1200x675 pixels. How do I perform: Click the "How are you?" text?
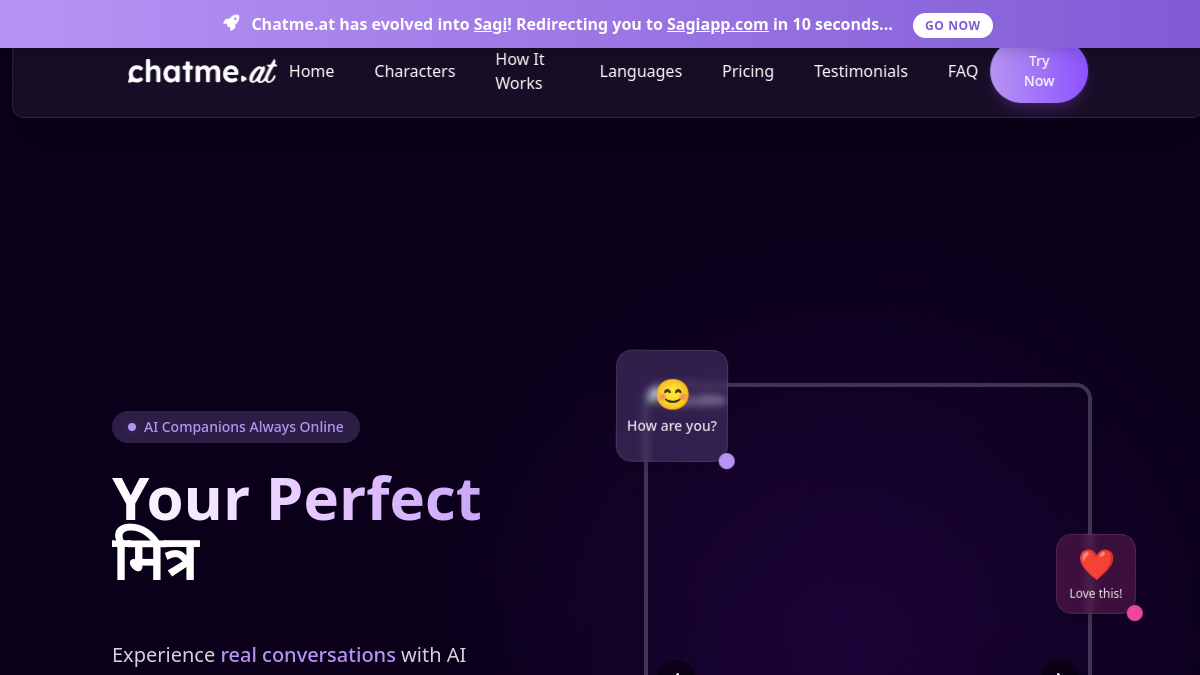(672, 426)
